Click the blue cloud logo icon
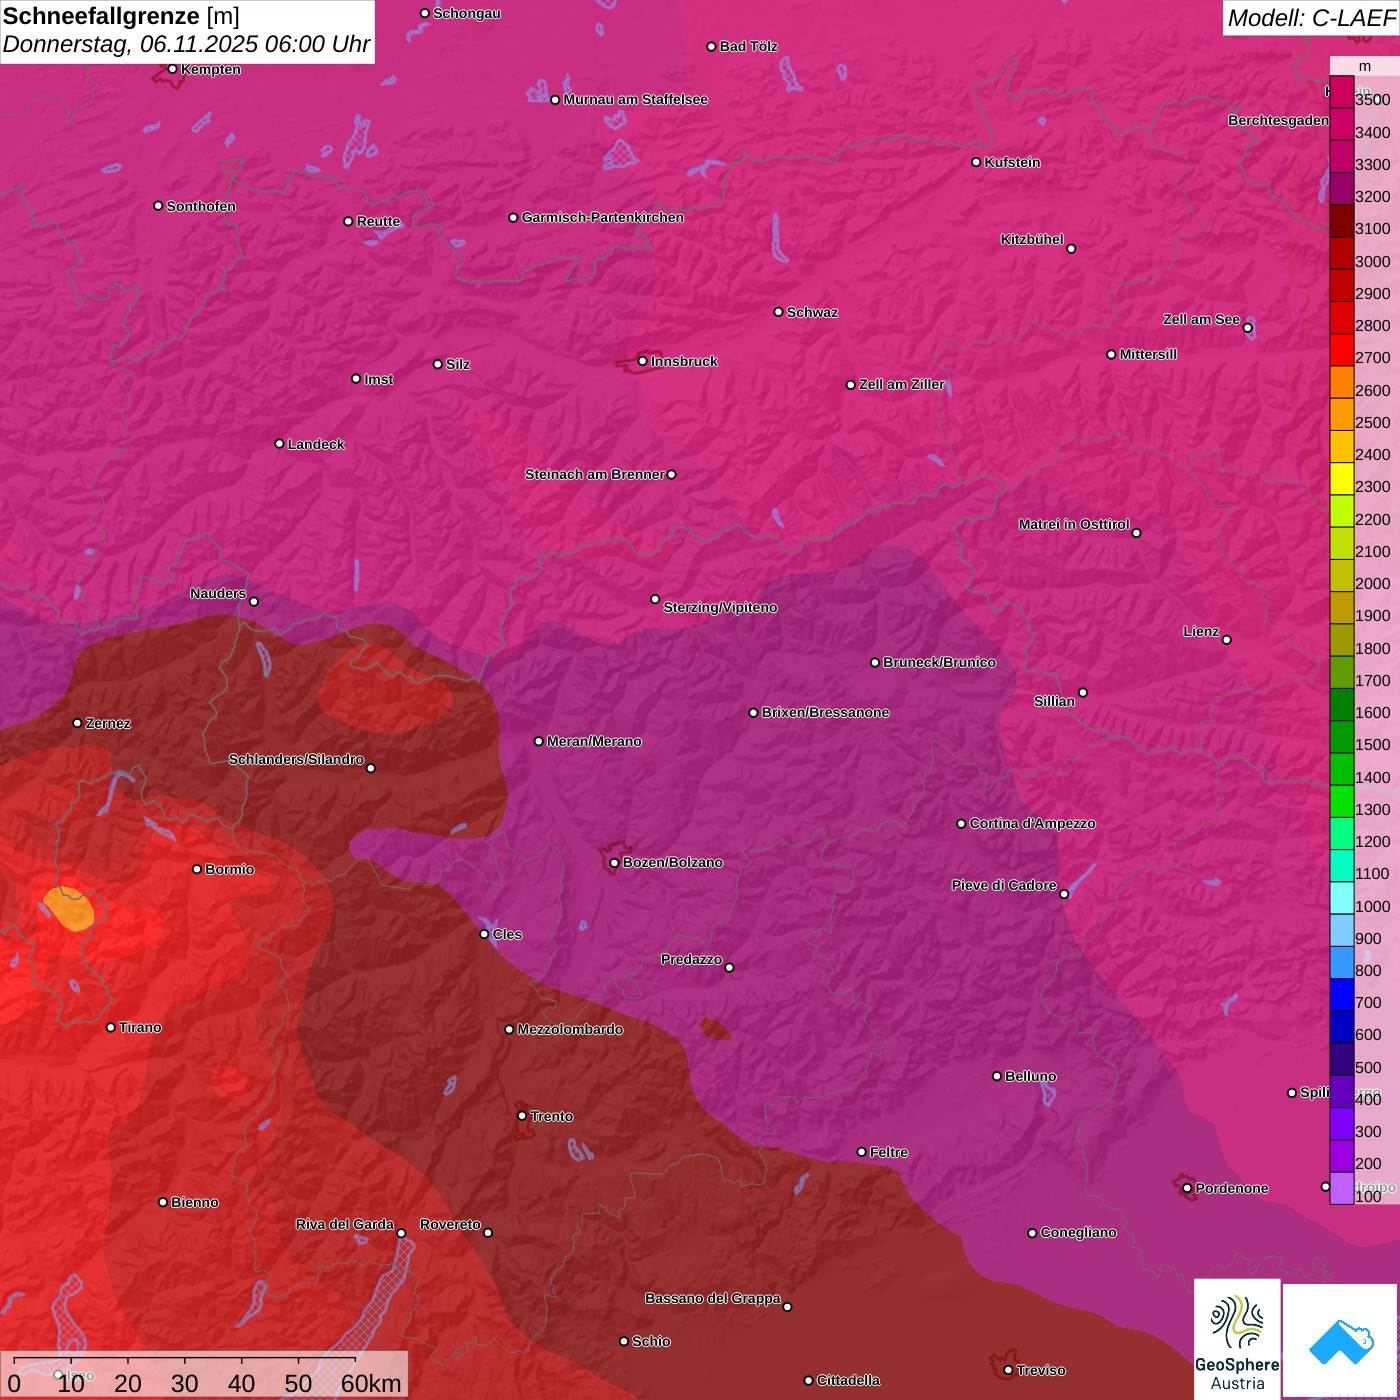The height and width of the screenshot is (1400, 1400). click(x=1341, y=1342)
